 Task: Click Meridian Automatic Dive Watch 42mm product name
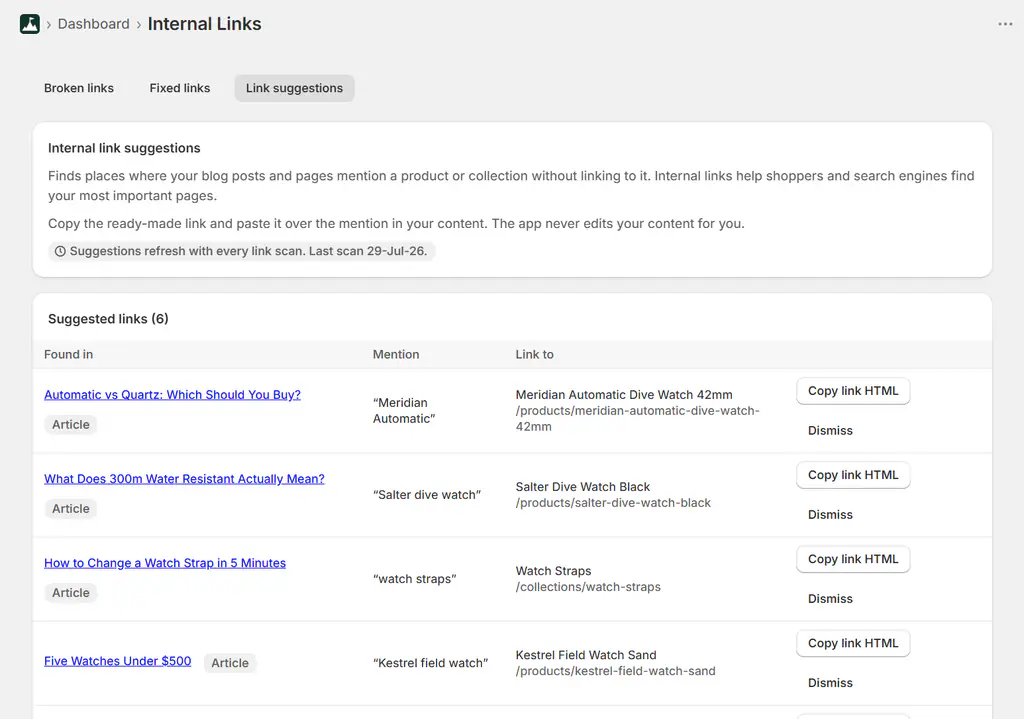click(624, 395)
